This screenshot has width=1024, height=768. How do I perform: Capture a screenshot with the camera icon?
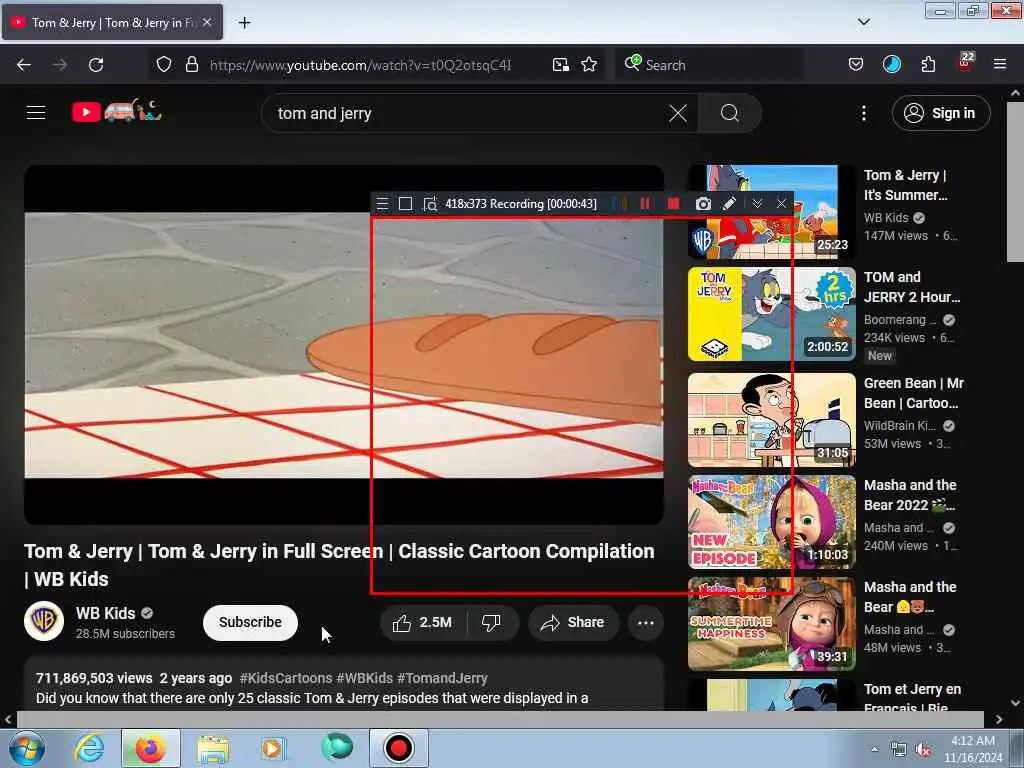coord(703,204)
